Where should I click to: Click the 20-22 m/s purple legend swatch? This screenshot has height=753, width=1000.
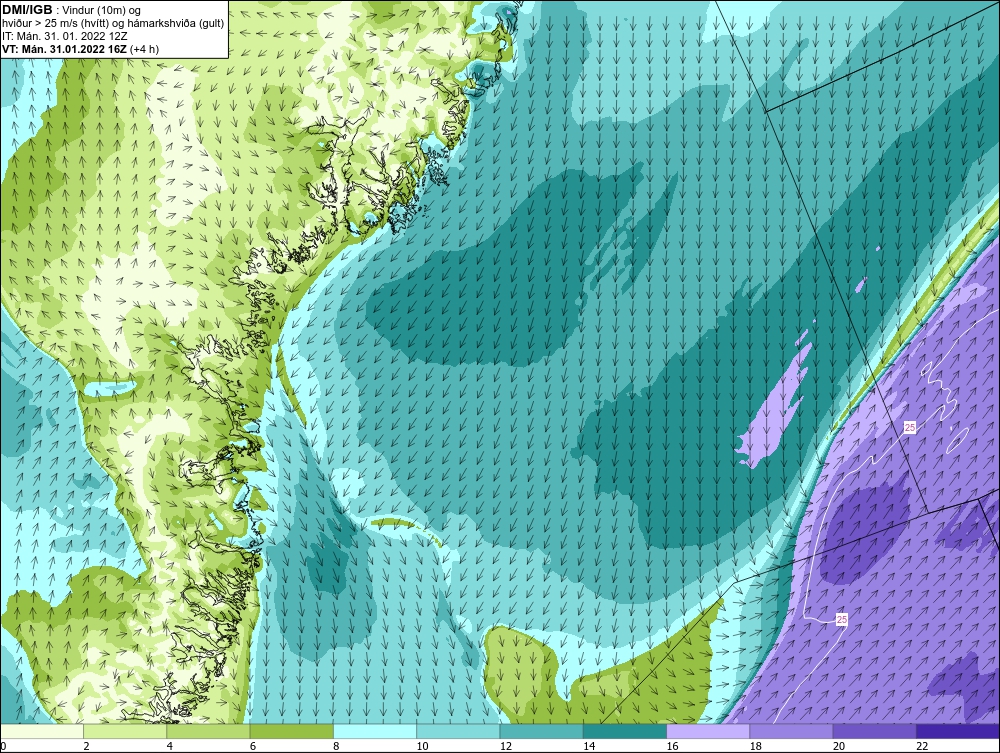[x=874, y=731]
